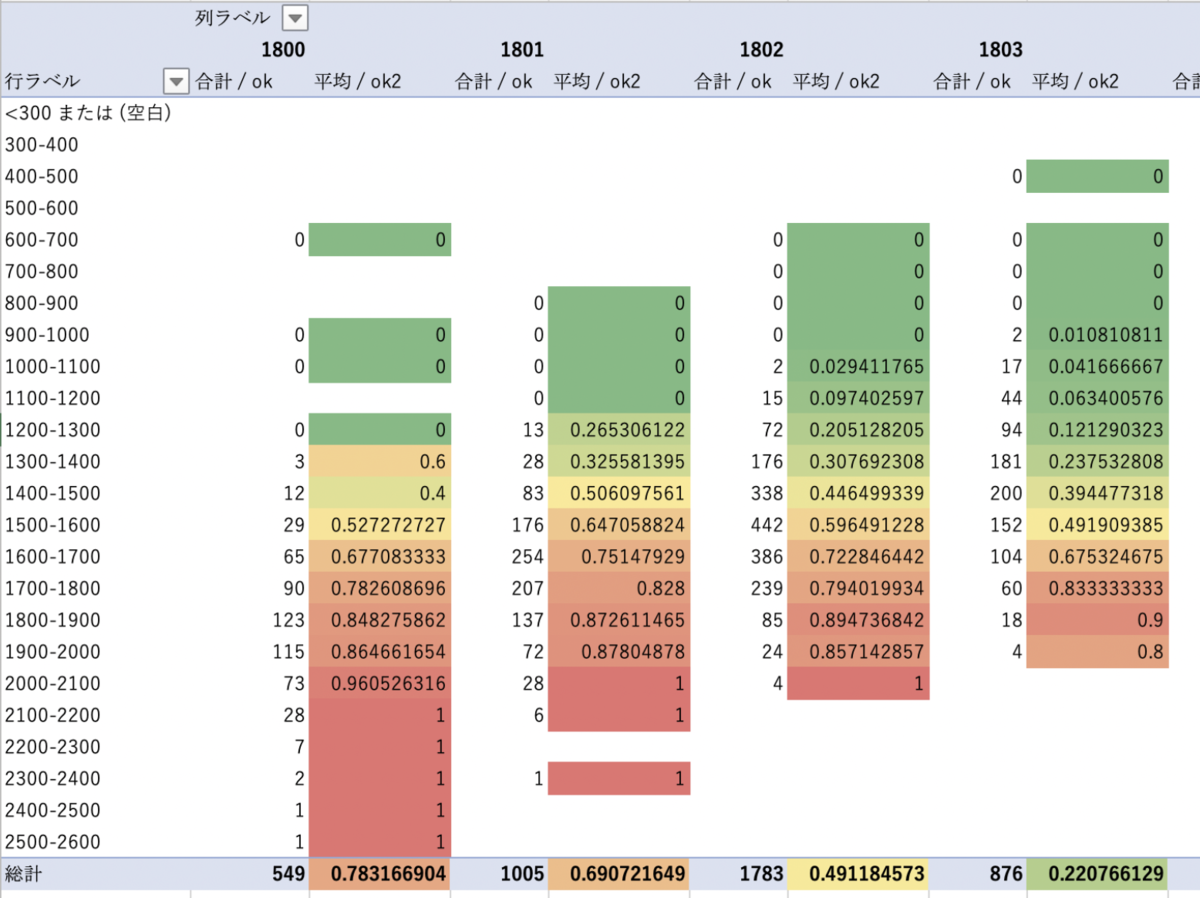Select the cell showing 0.527272727
This screenshot has height=898, width=1200.
[380, 525]
